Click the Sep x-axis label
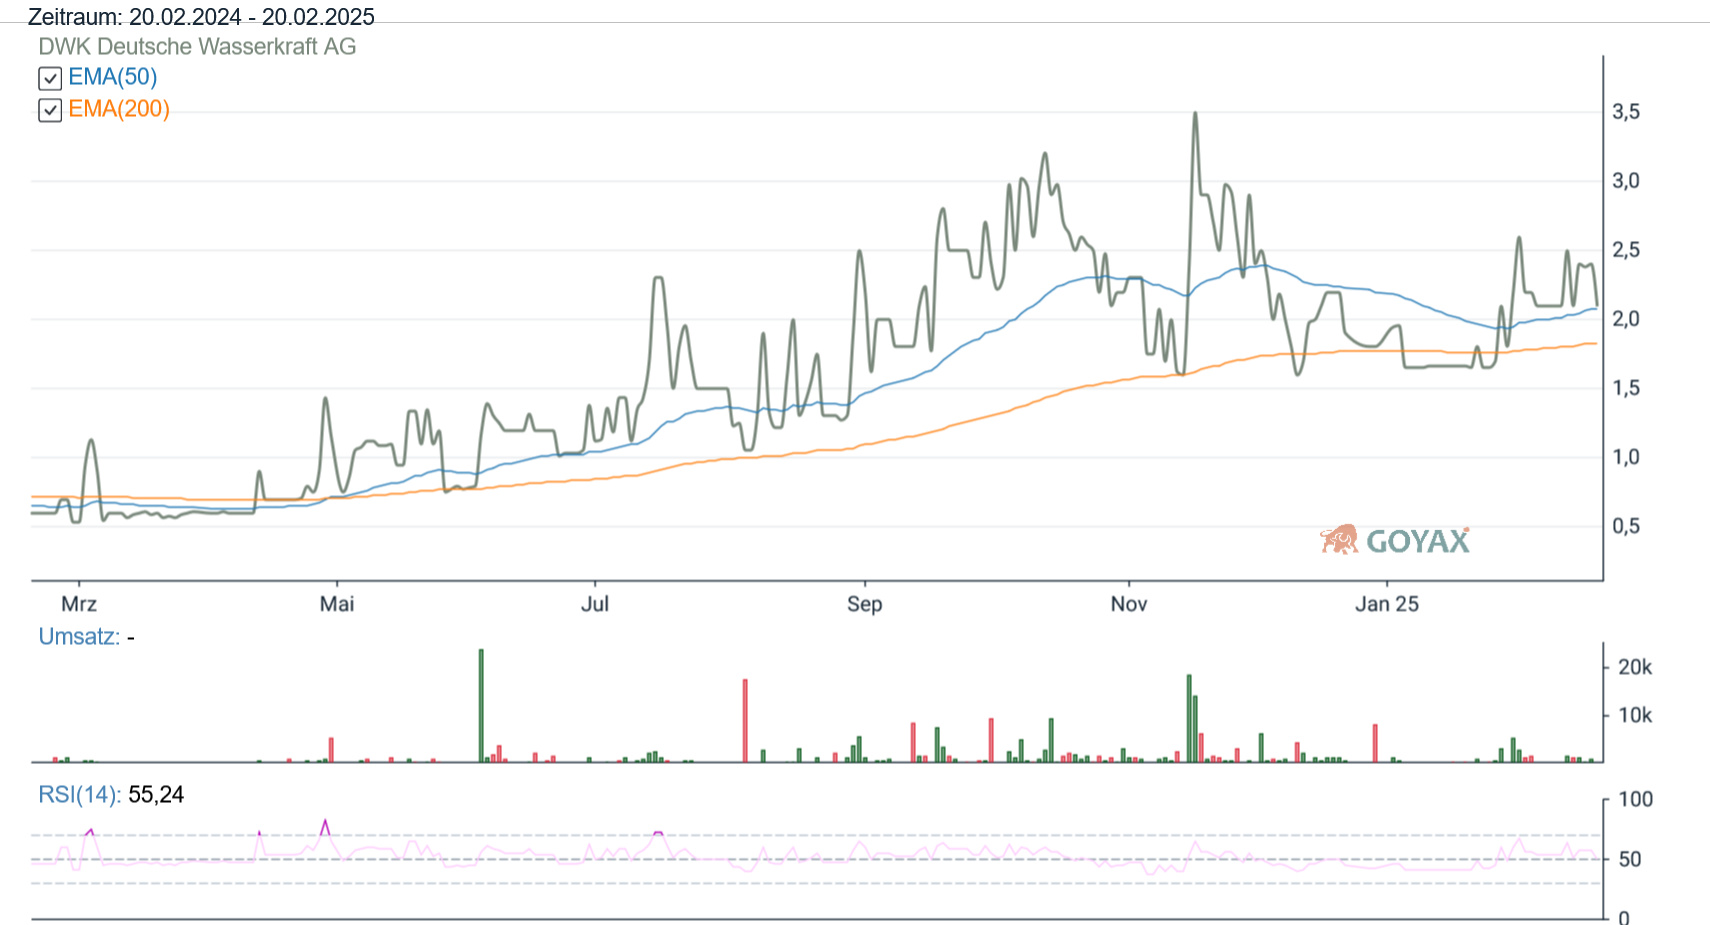 click(x=865, y=604)
